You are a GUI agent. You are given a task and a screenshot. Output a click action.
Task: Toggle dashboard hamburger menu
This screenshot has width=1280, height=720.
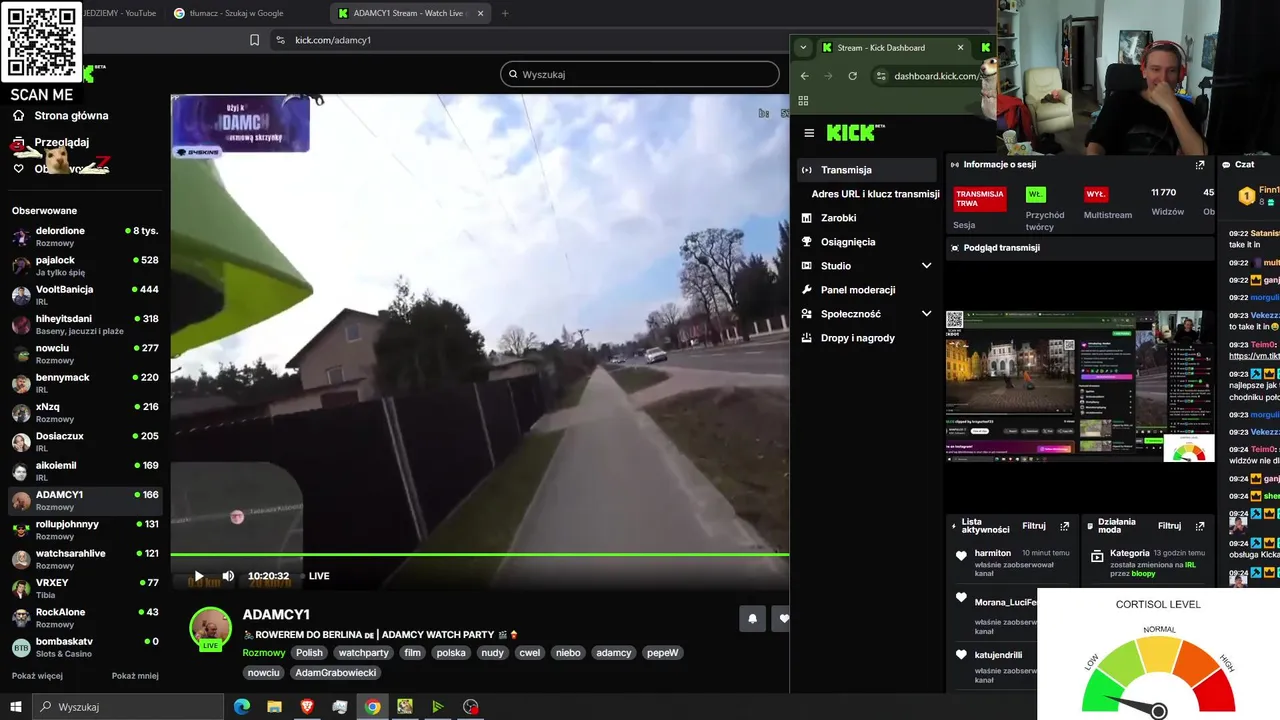(x=809, y=133)
